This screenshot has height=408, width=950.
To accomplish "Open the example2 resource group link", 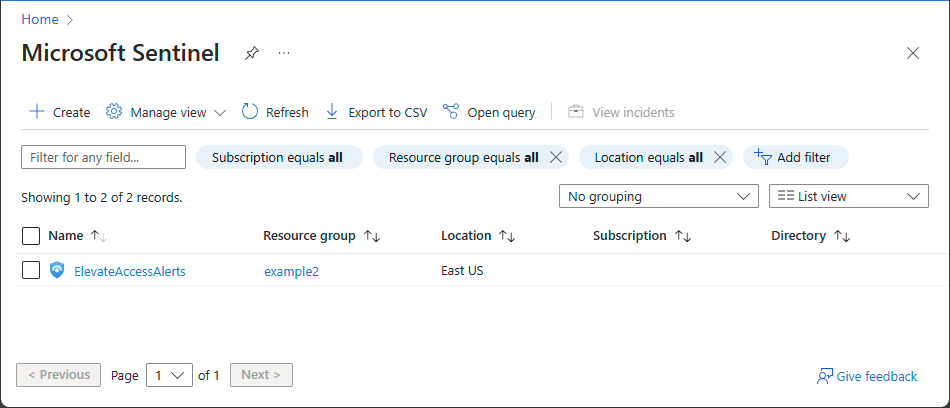I will tap(291, 271).
